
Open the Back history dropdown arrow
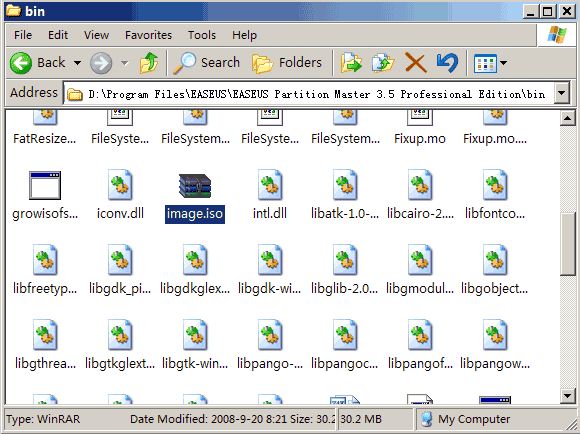point(77,63)
